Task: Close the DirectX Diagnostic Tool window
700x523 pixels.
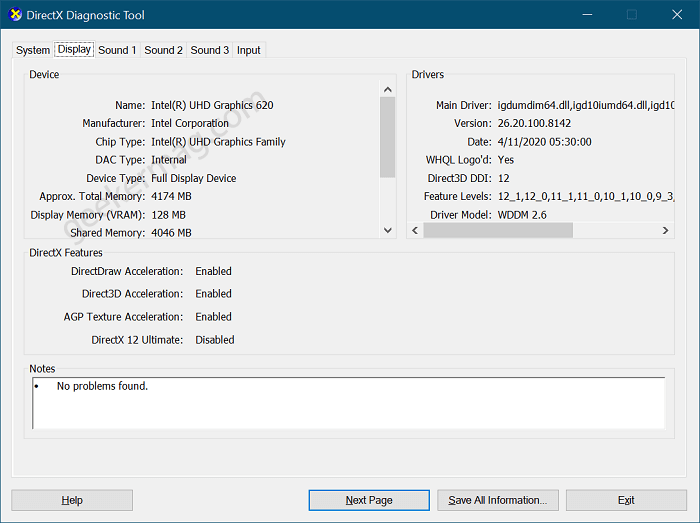Action: pyautogui.click(x=677, y=15)
